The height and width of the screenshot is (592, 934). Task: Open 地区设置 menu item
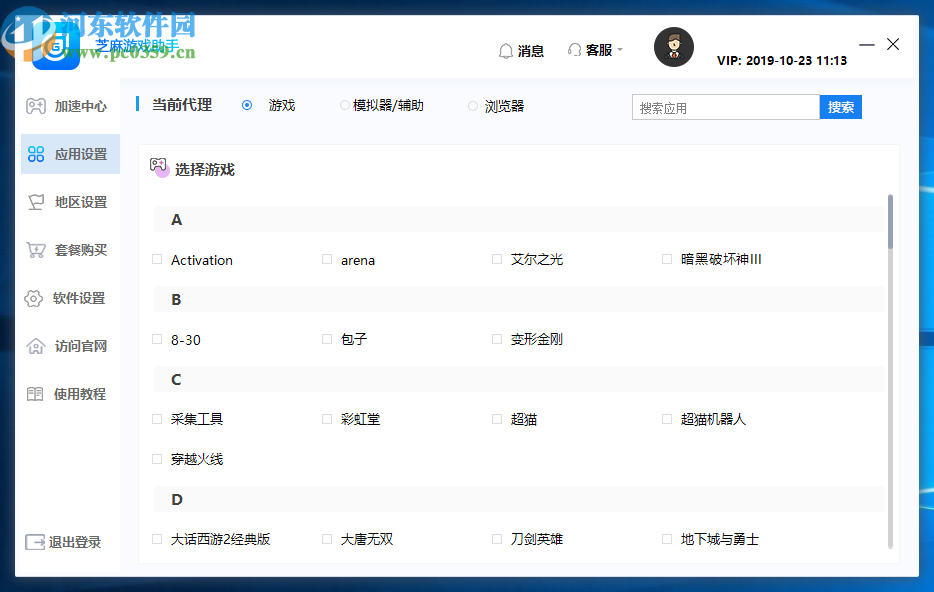(x=70, y=202)
